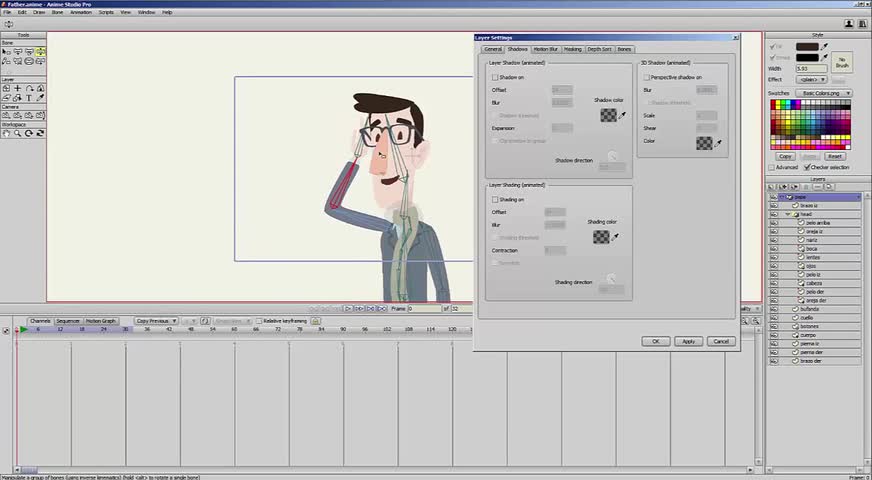Screen dimensions: 872x480
Task: Enable the Shadow on checkbox
Action: [495, 77]
